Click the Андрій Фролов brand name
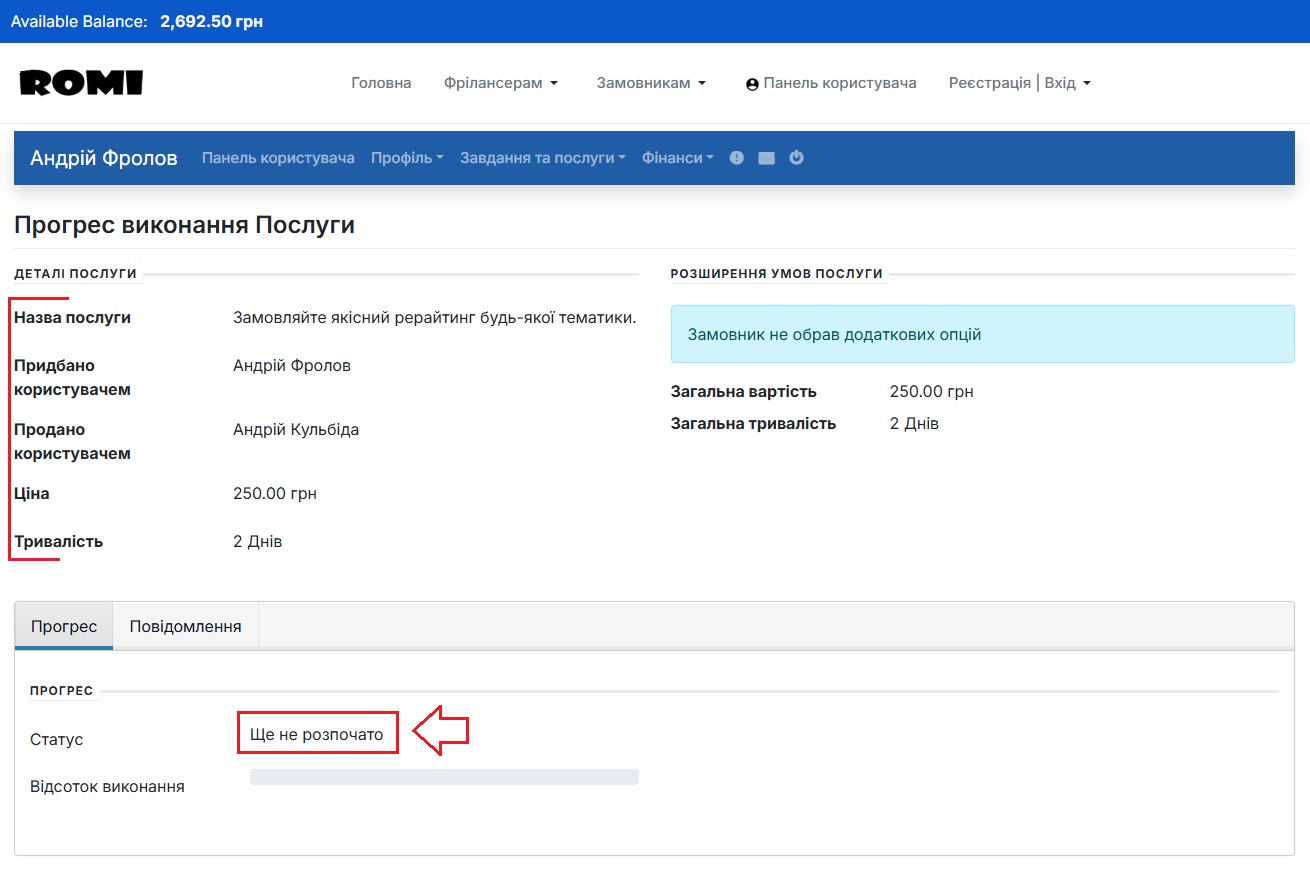Viewport: 1310px width, 869px height. (104, 158)
